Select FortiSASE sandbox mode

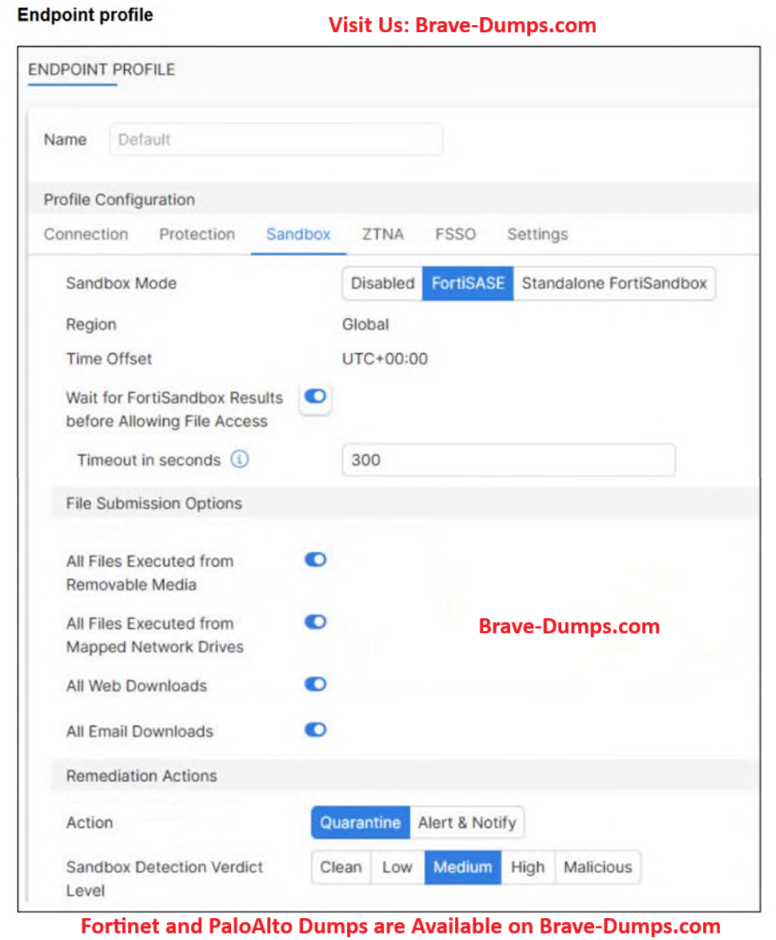pos(468,283)
